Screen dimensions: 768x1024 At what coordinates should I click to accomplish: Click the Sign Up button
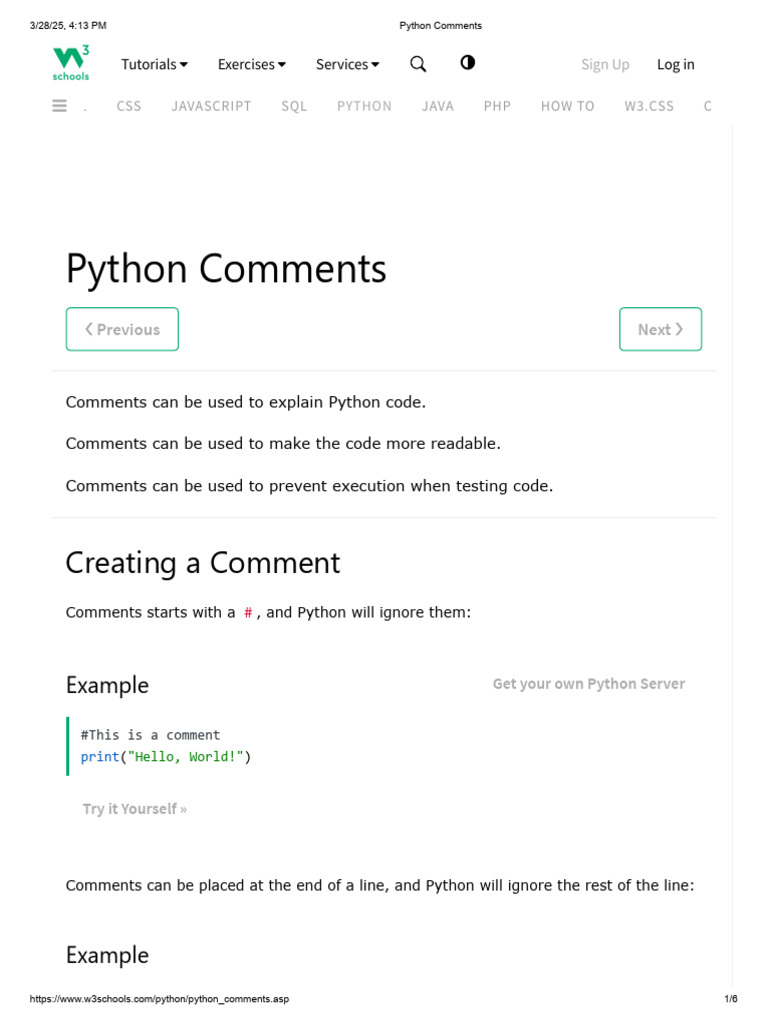point(605,64)
